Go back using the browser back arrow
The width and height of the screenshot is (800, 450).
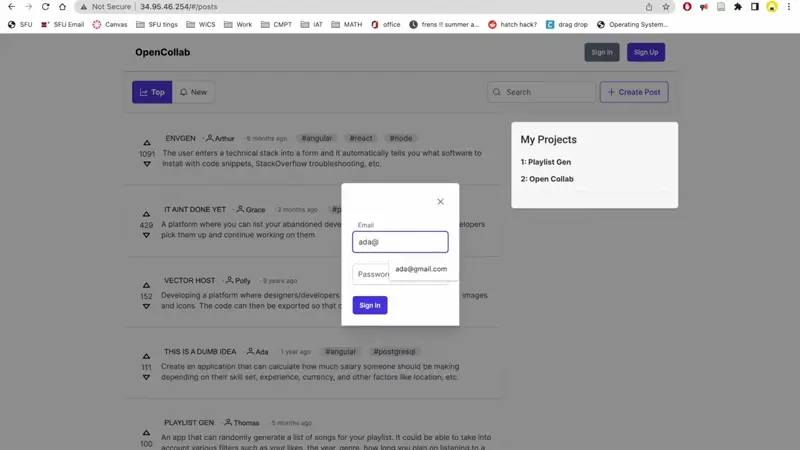pyautogui.click(x=11, y=7)
